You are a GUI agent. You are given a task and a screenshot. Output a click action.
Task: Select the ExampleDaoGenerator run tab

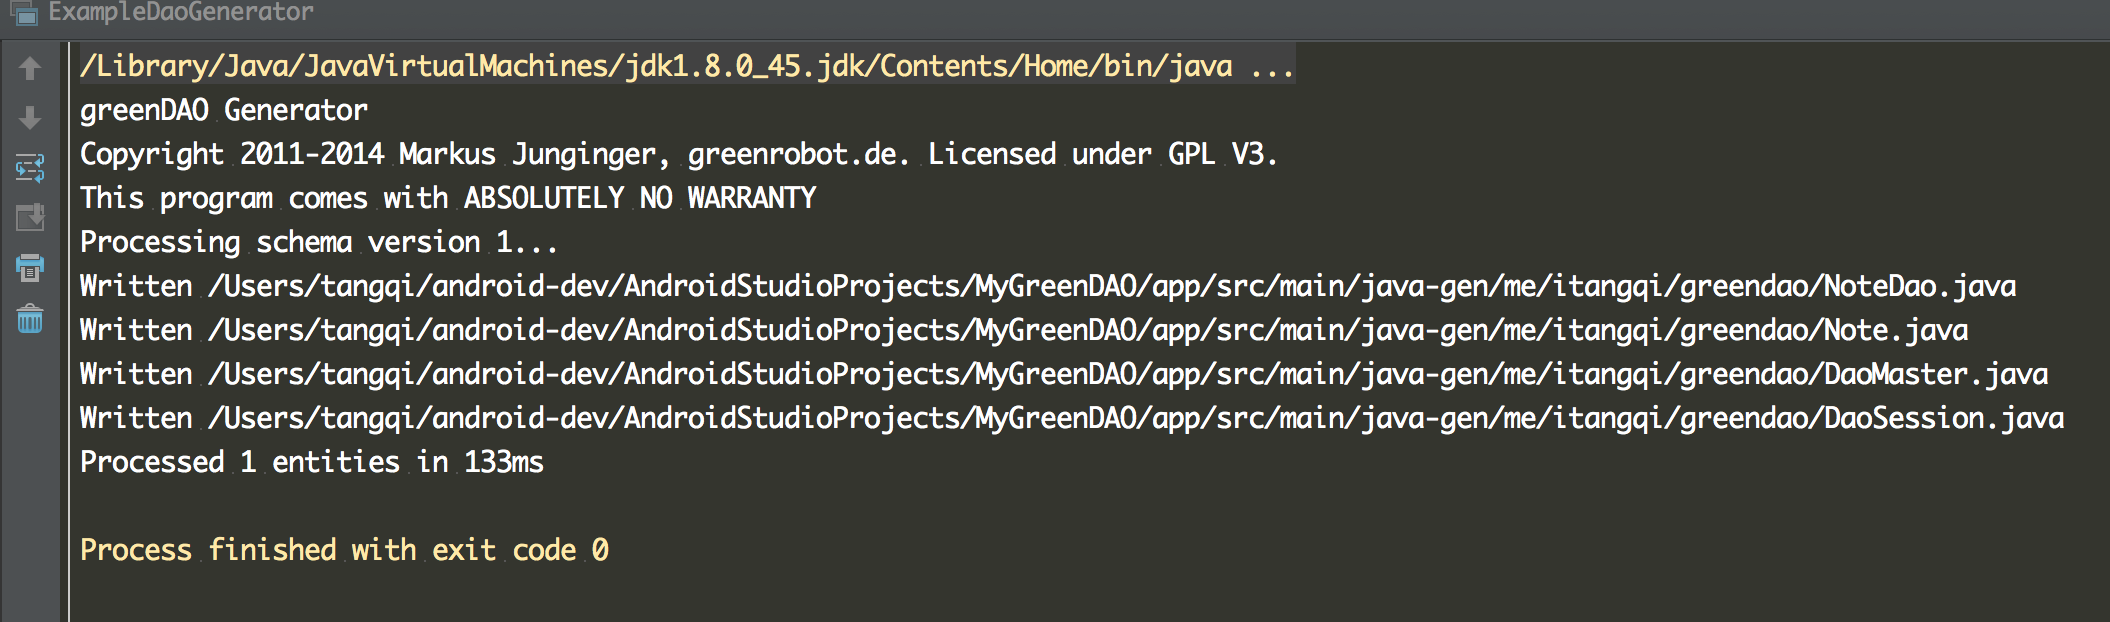click(x=180, y=13)
